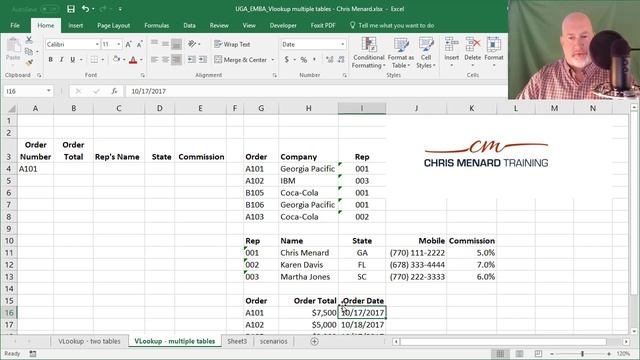Image resolution: width=640 pixels, height=360 pixels.
Task: Open the Date number format dropdown
Action: pos(342,44)
